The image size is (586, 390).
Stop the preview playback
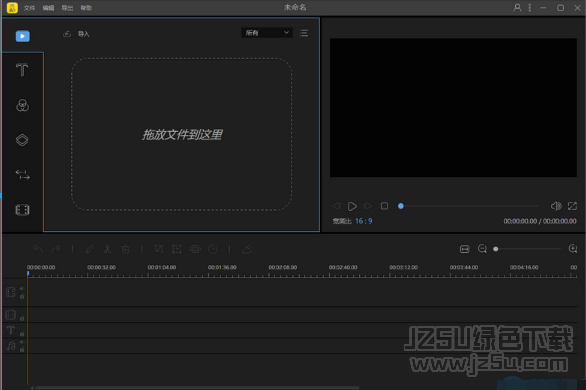[x=384, y=206]
